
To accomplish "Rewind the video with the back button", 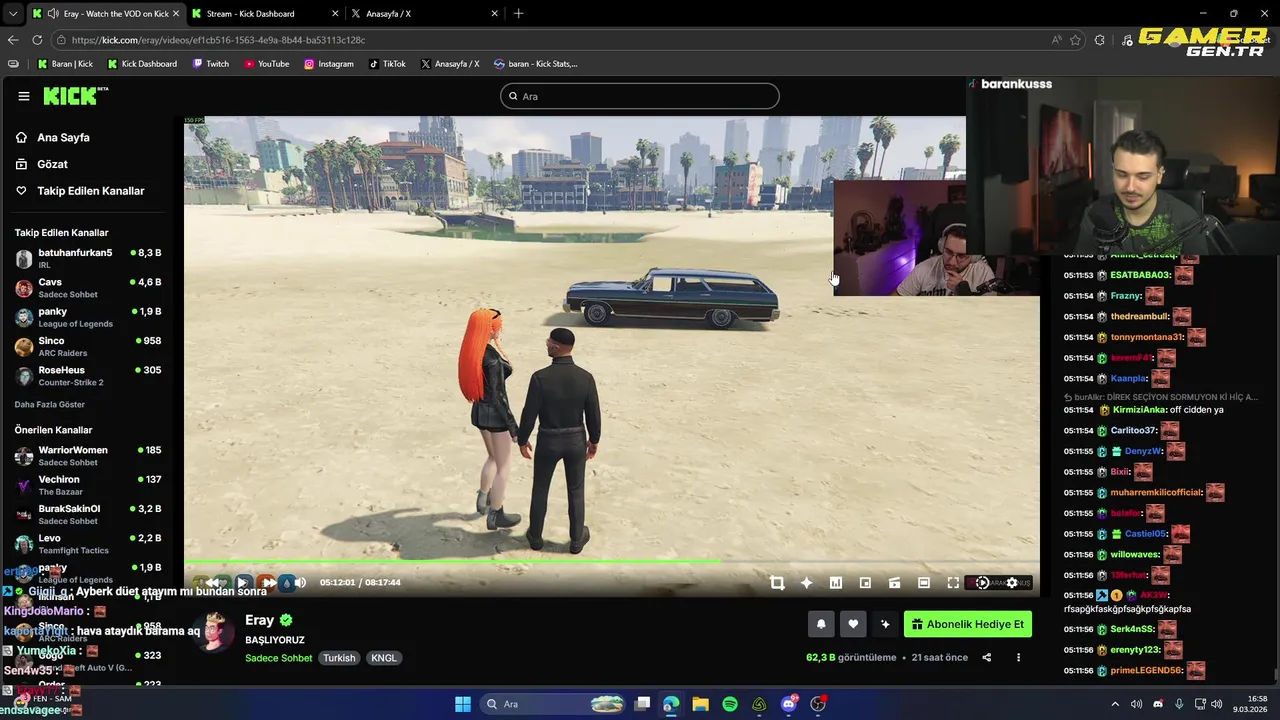I will coord(212,582).
